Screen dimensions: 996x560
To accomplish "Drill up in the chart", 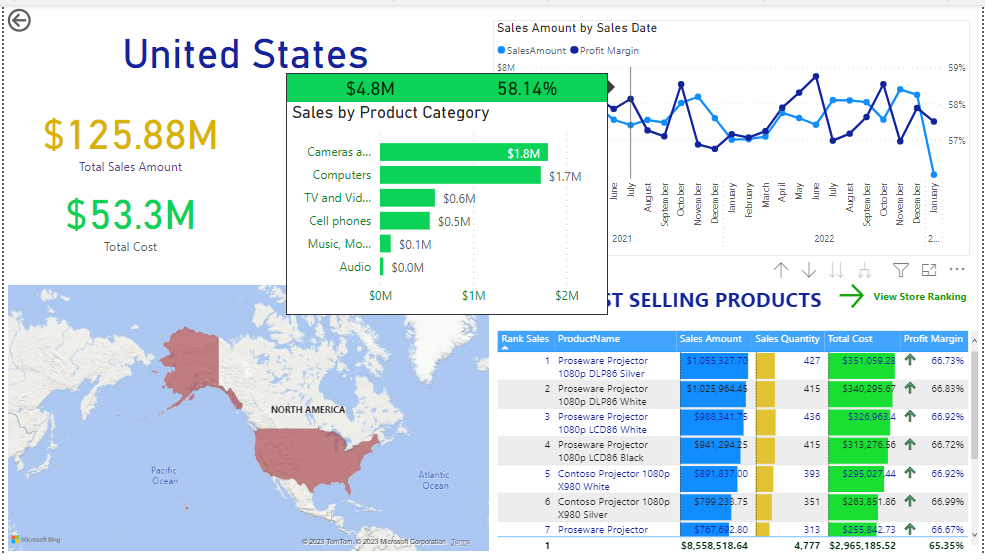I will tap(781, 270).
